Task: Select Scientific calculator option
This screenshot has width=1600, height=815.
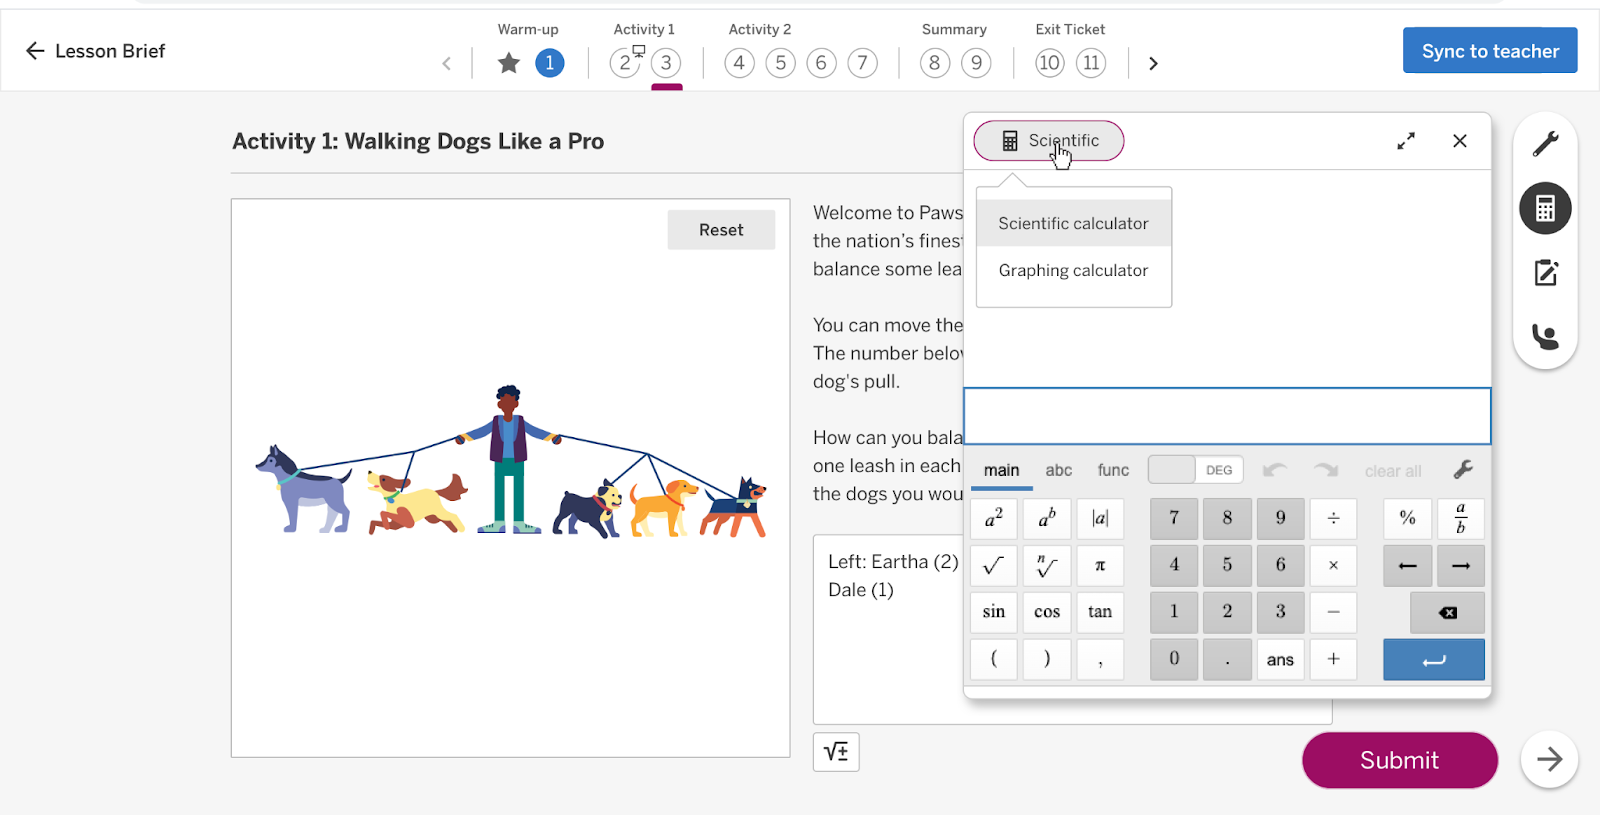Action: 1073,224
